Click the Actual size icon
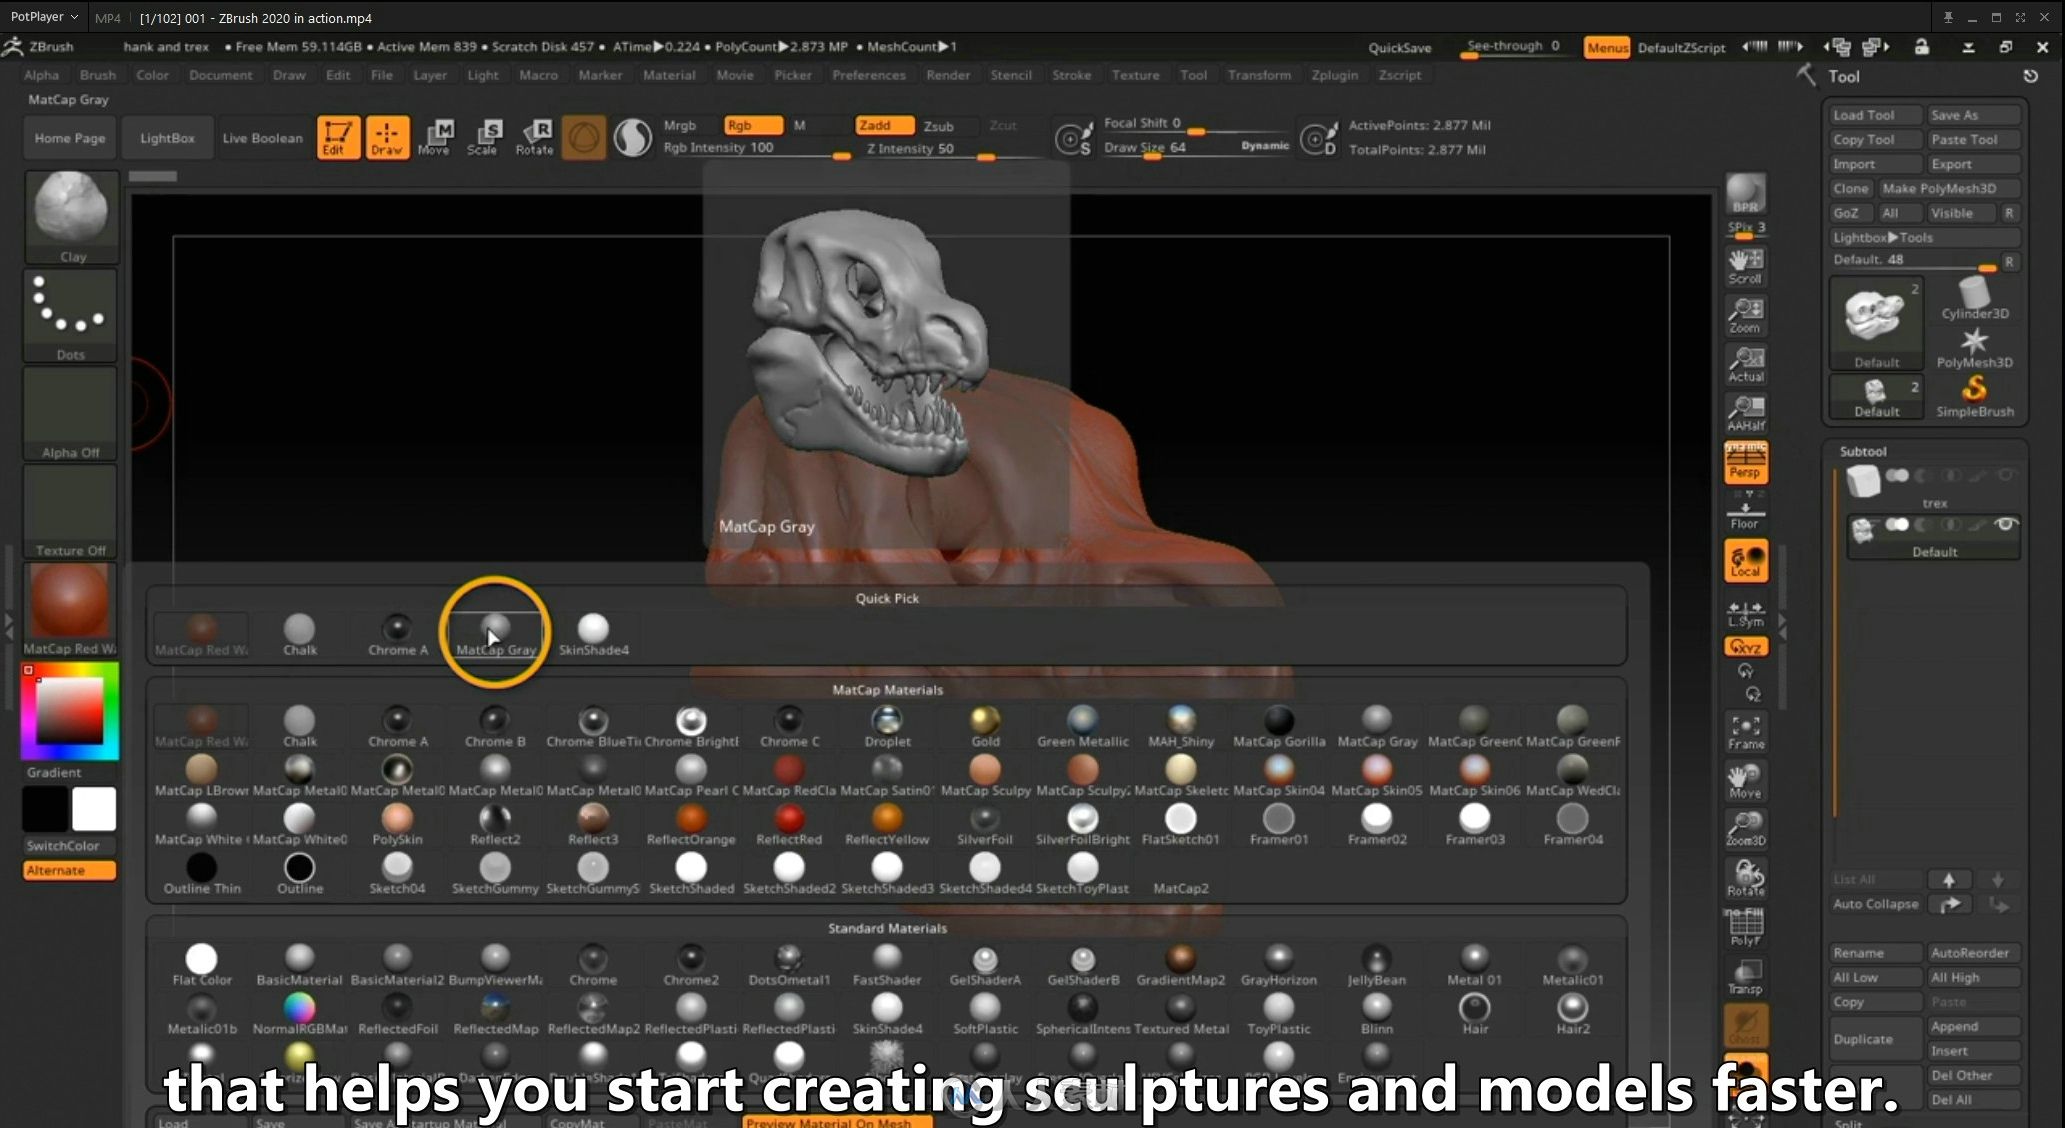Screen dimensions: 2065x1128 (1745, 364)
